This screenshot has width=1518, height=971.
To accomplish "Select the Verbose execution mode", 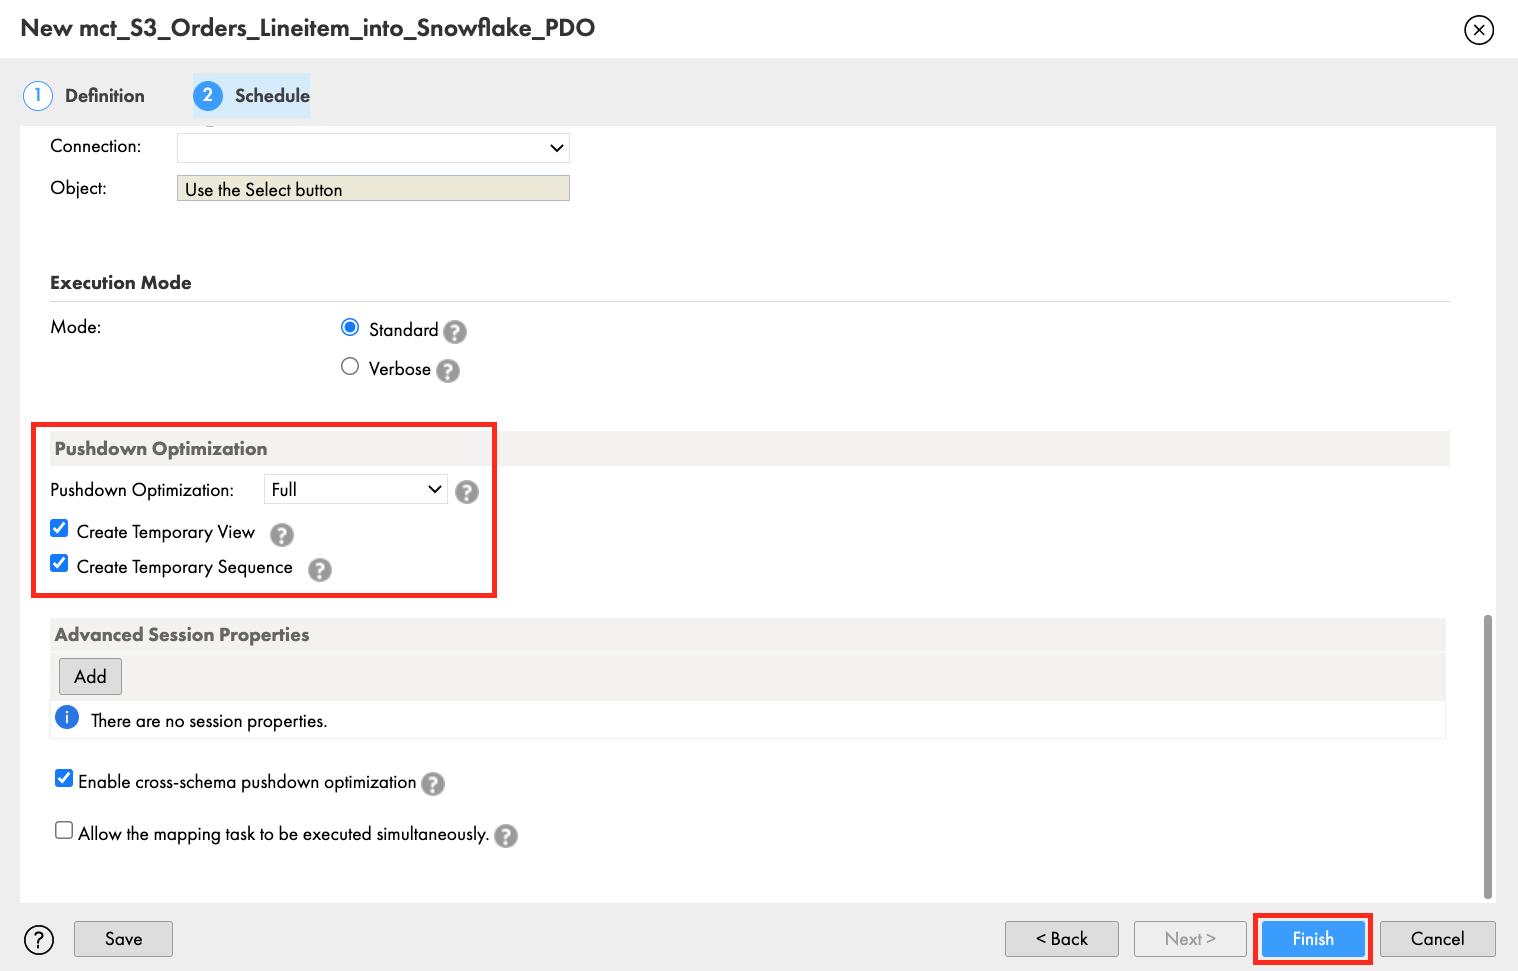I will tap(350, 367).
